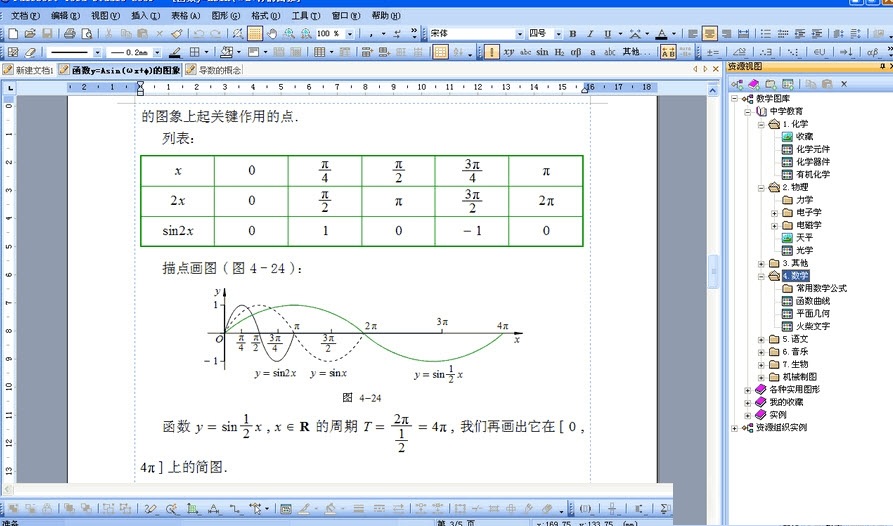Collapse the 1. 化学 tree node
This screenshot has height=526, width=893.
coord(761,124)
